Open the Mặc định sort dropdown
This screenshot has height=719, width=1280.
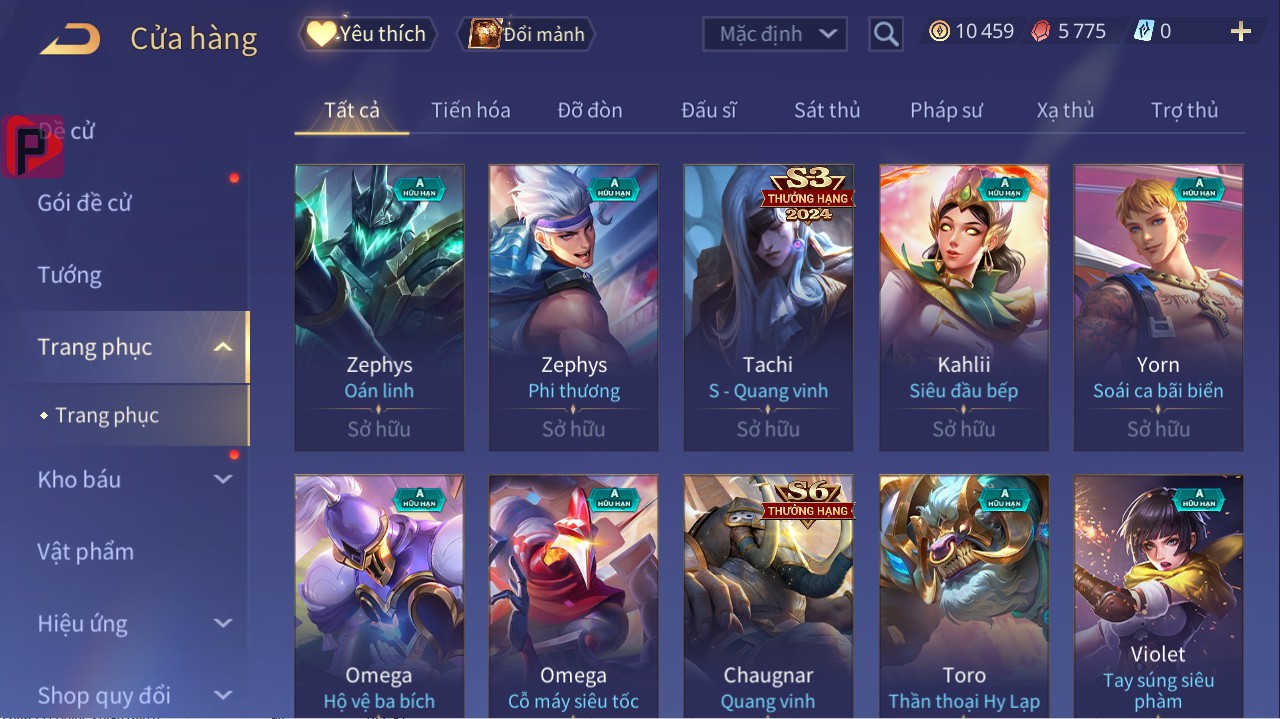pyautogui.click(x=775, y=34)
